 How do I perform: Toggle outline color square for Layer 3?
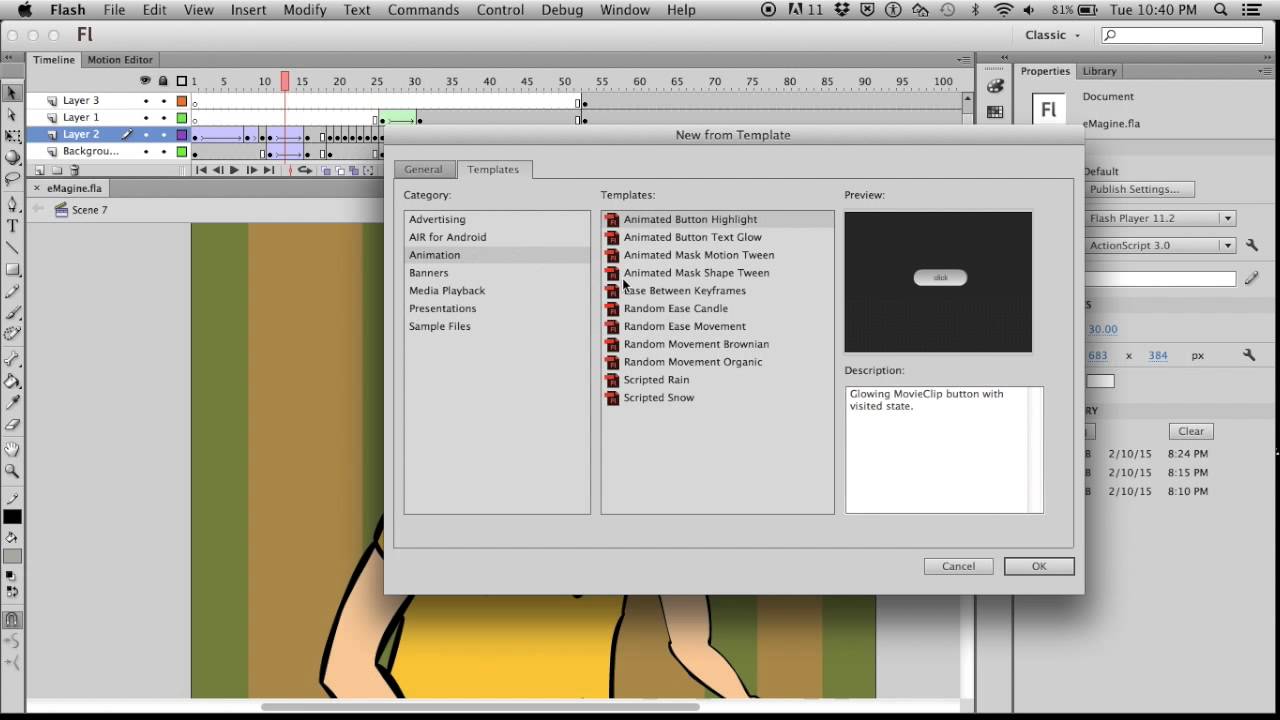click(182, 101)
